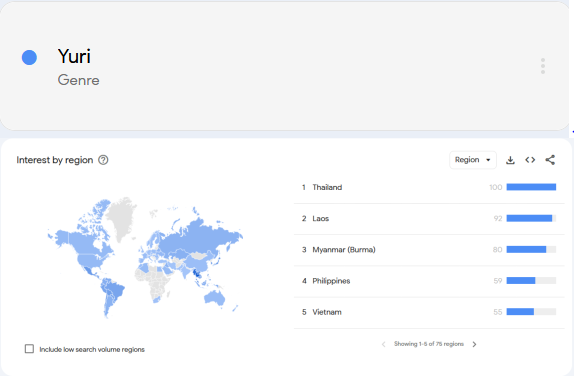This screenshot has width=574, height=377.
Task: Enable Include low search volume regions
Action: click(29, 349)
